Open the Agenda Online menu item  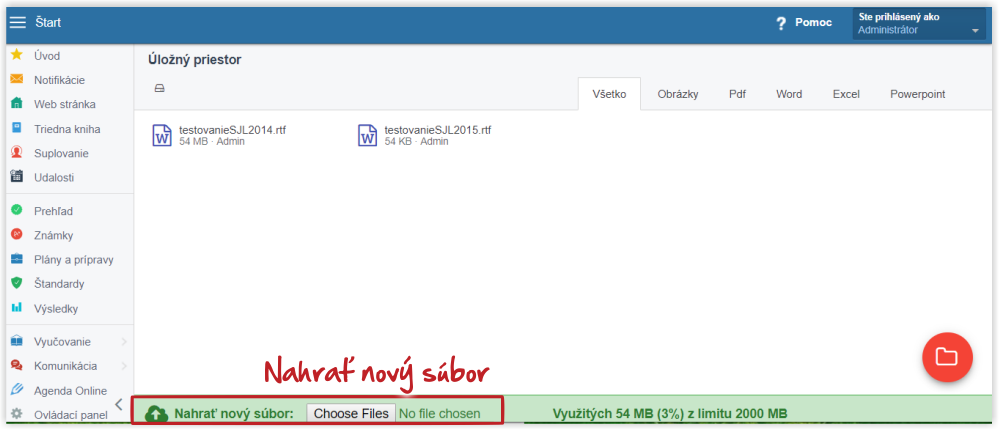point(70,391)
